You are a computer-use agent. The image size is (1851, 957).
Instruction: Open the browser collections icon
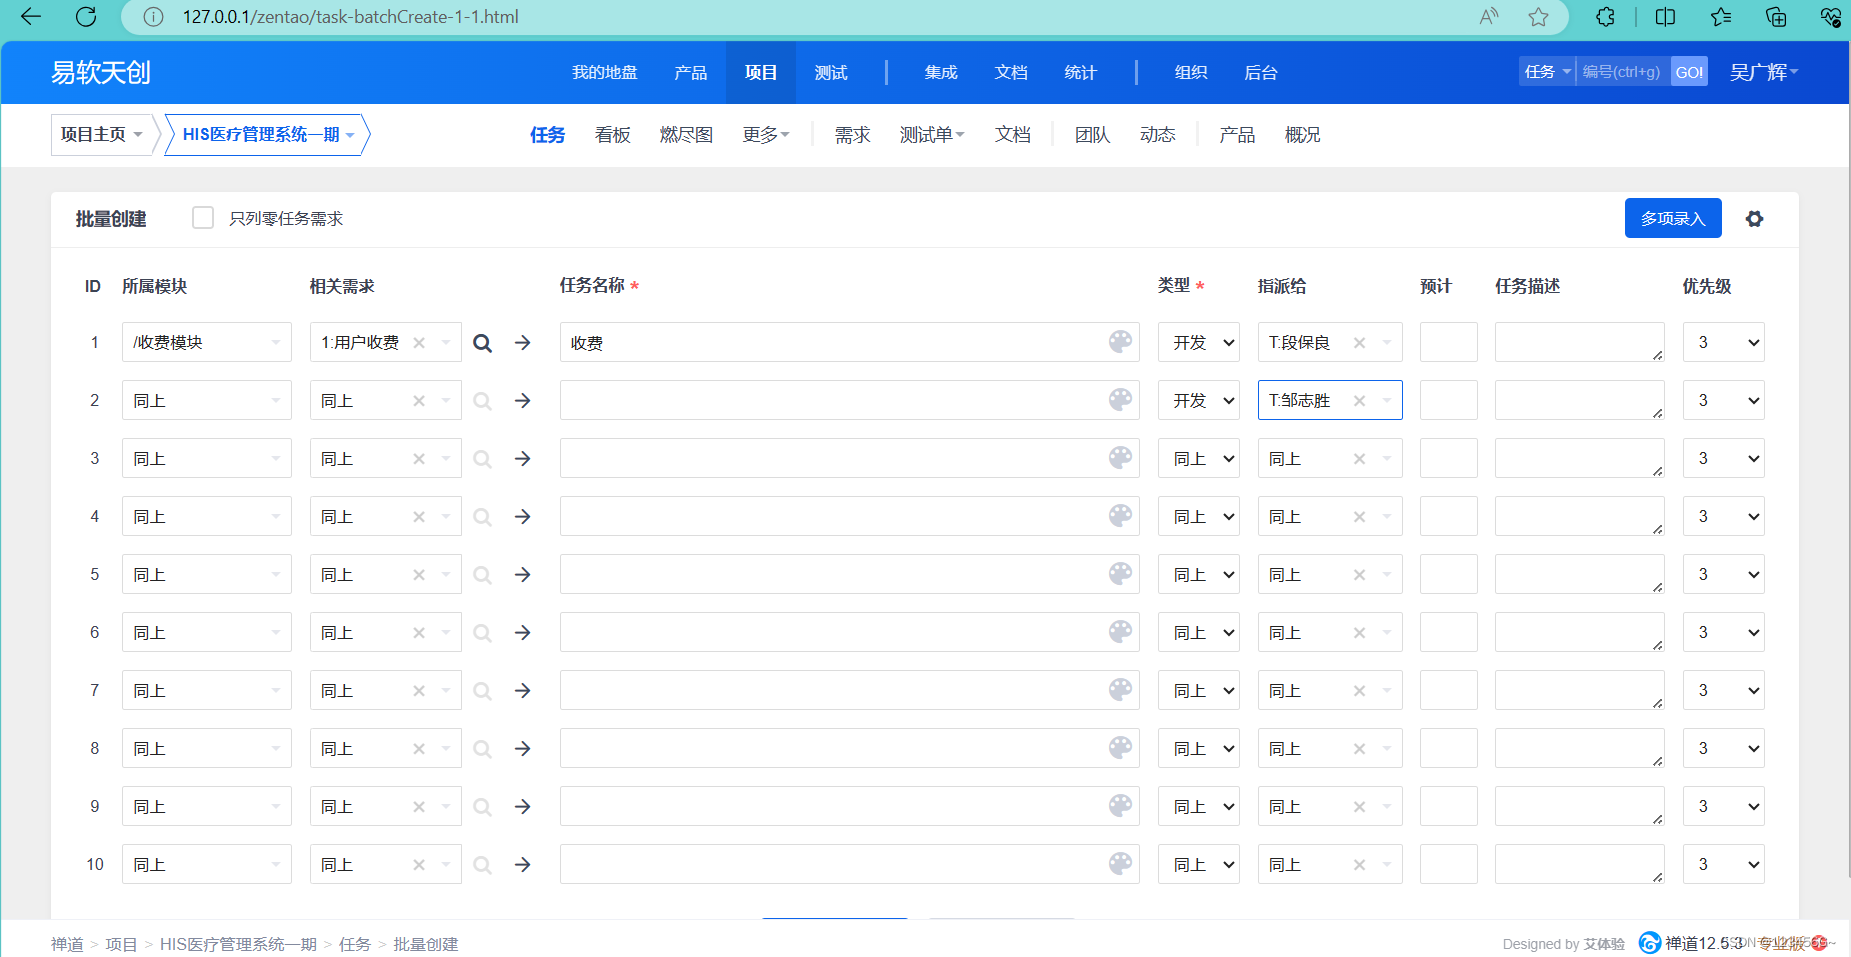pyautogui.click(x=1776, y=16)
